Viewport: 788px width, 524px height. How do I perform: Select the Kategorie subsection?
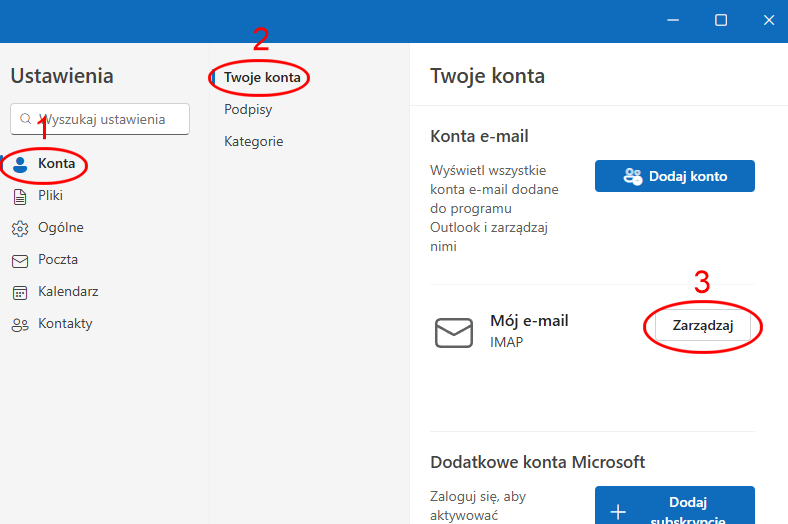254,142
